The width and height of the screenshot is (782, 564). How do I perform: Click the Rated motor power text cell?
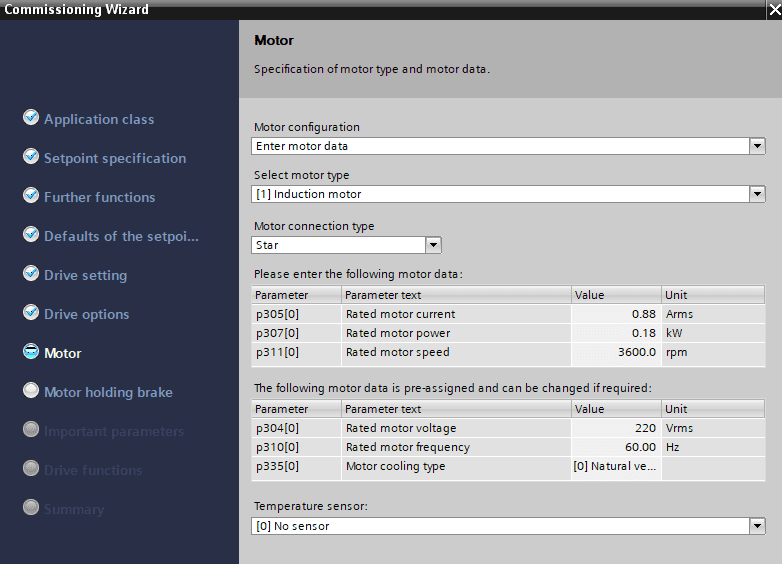456,333
